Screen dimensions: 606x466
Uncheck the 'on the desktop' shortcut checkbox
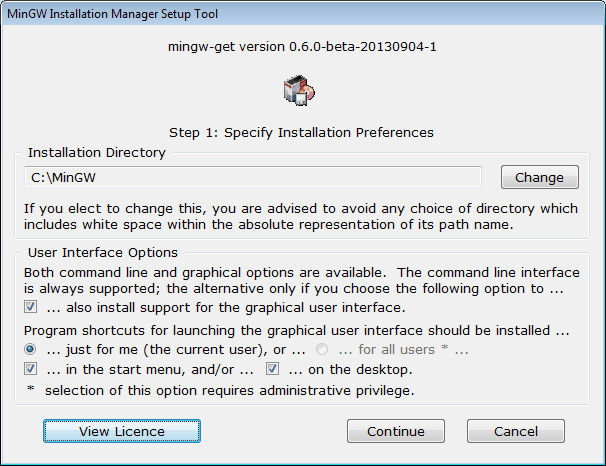273,369
